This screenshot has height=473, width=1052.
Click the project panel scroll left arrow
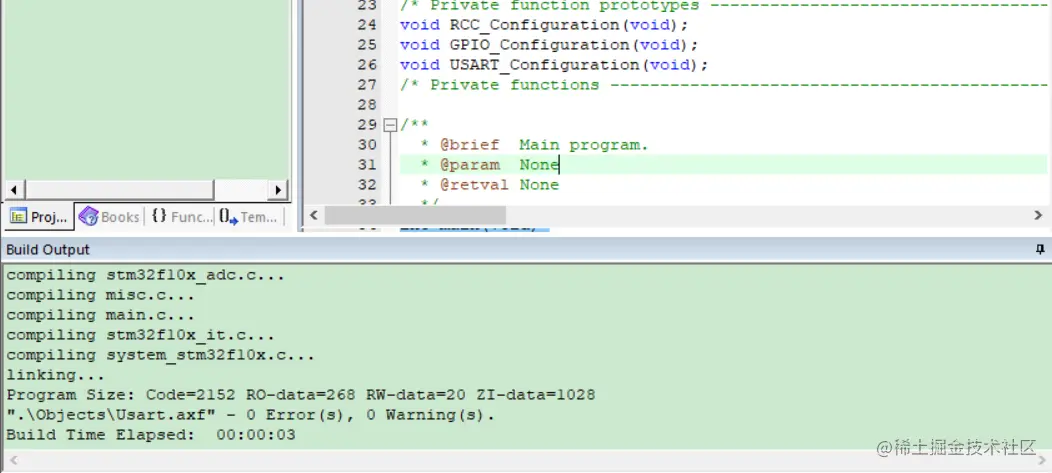pyautogui.click(x=13, y=190)
